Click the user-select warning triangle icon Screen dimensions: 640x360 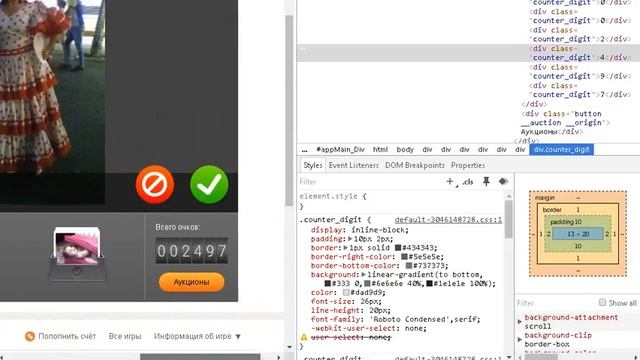(x=304, y=337)
